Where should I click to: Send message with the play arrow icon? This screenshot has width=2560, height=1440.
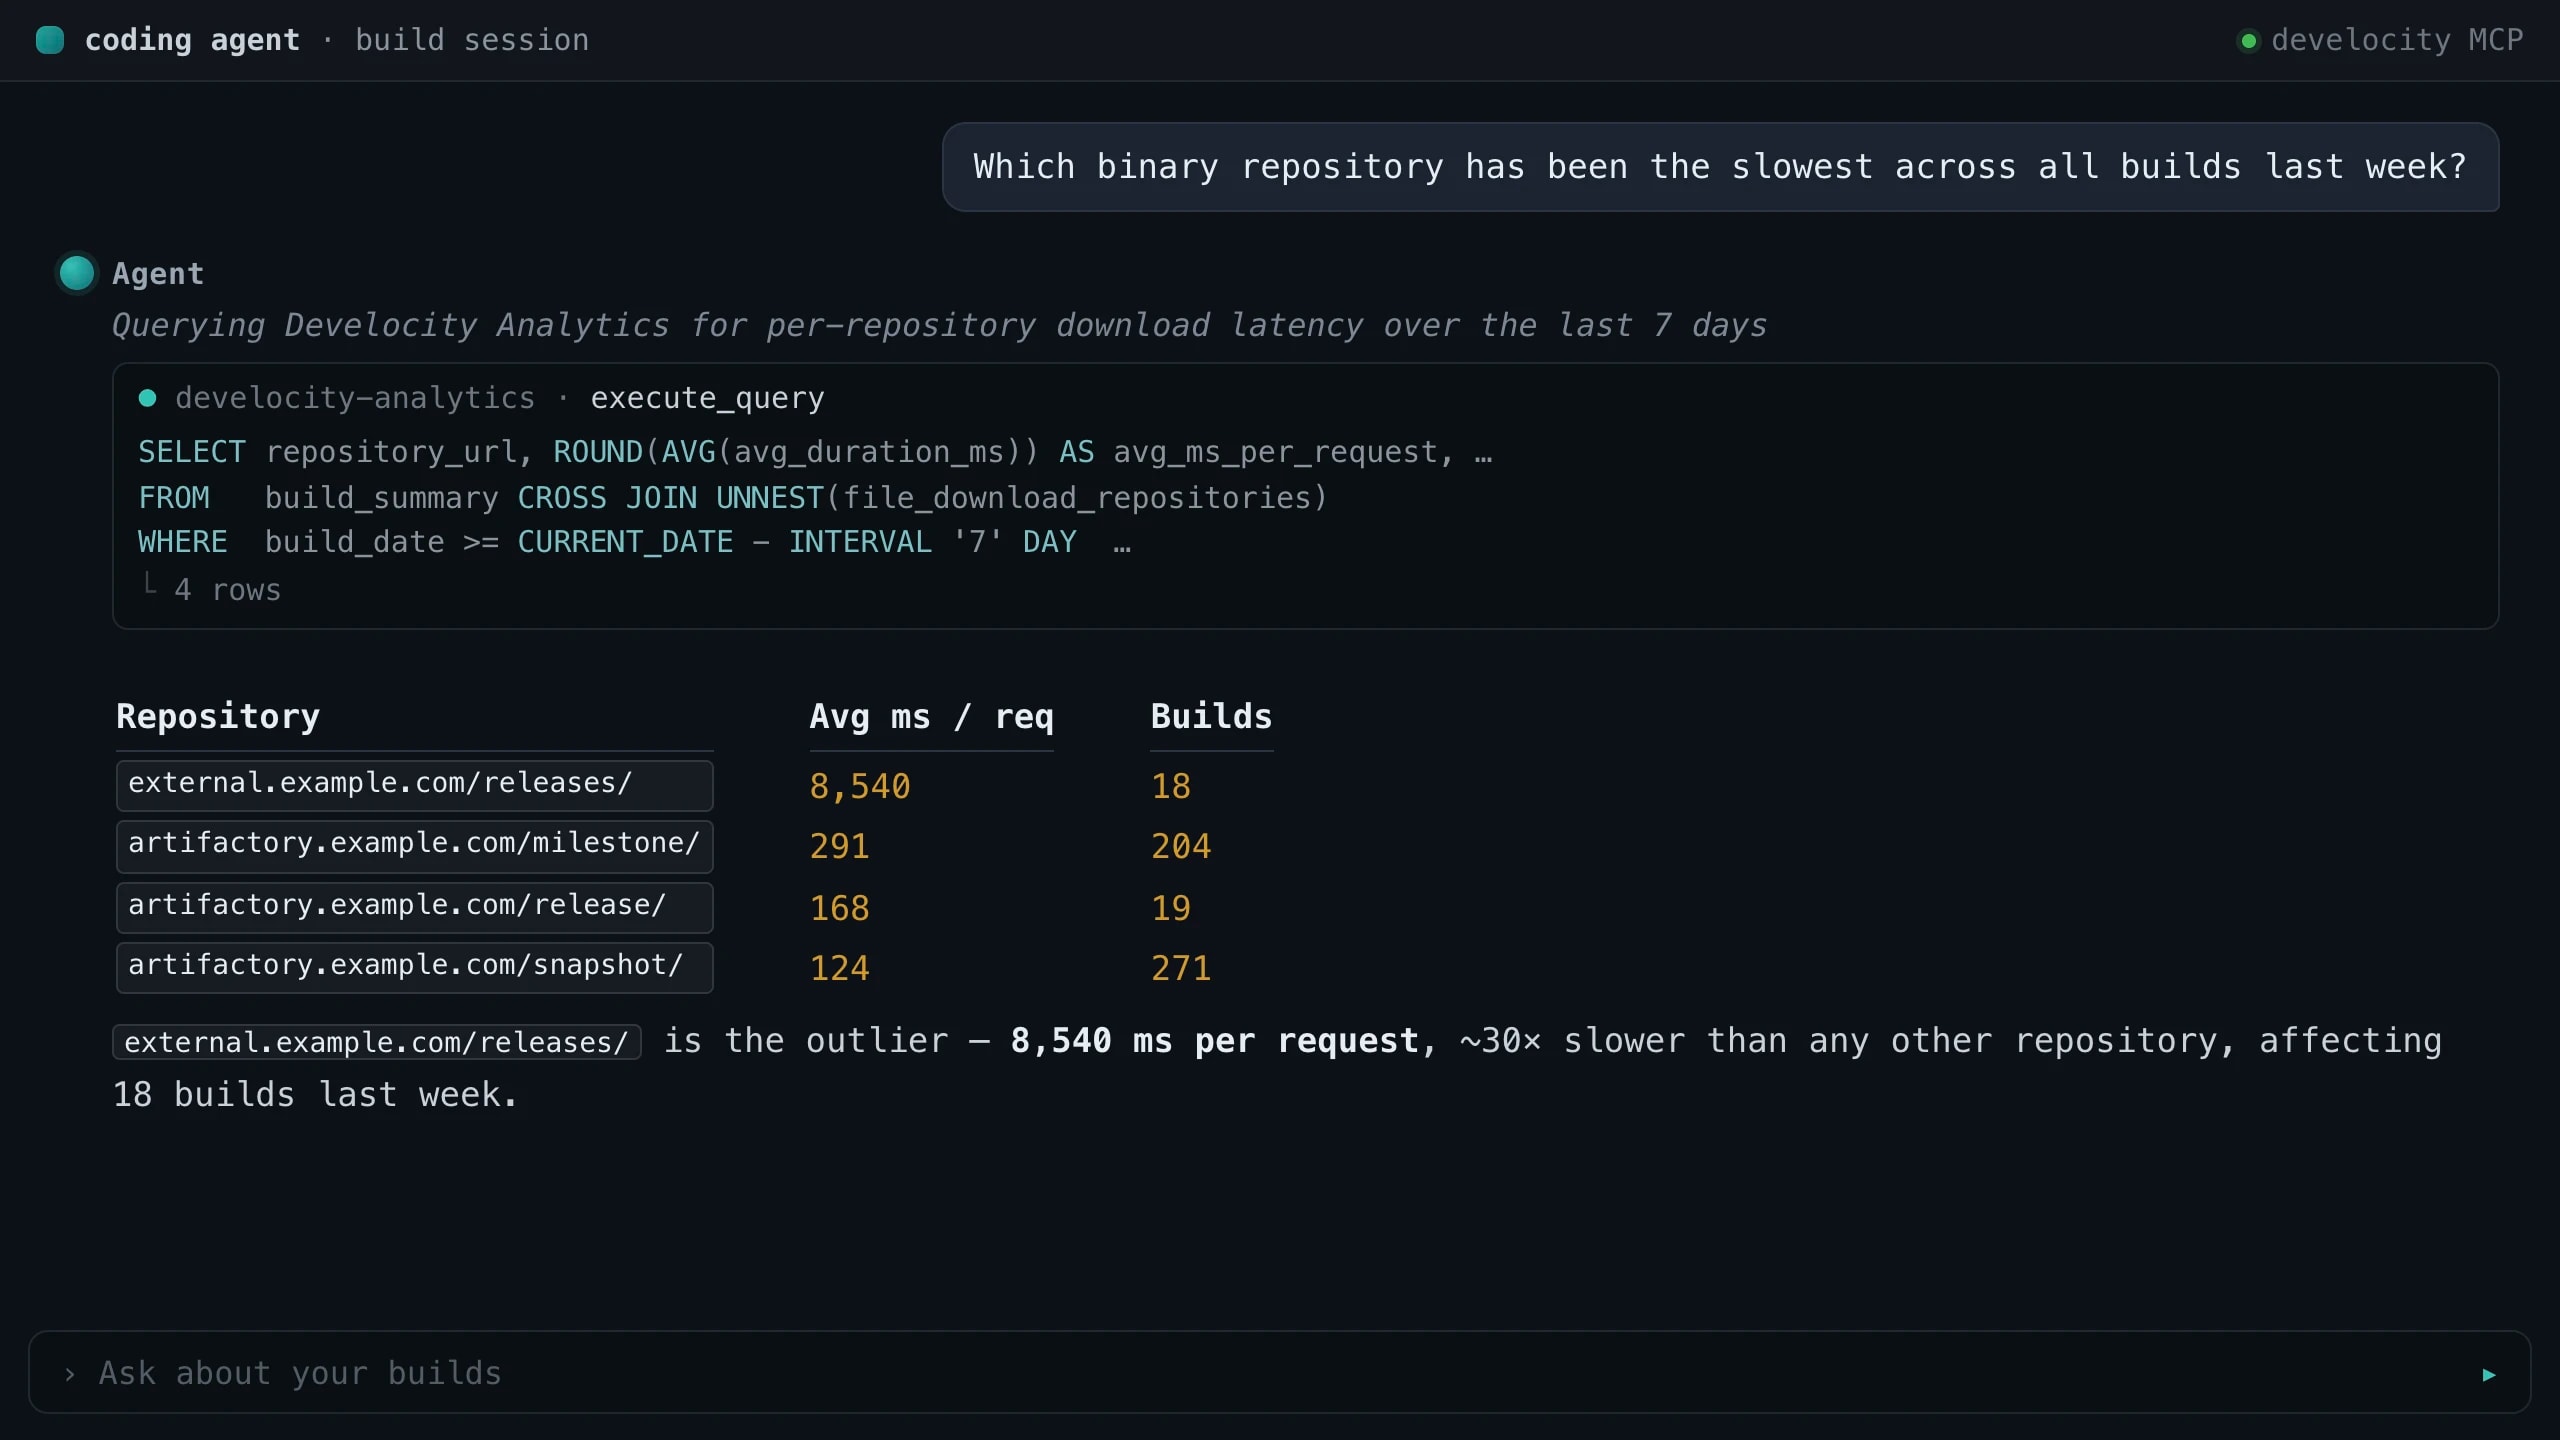2489,1375
